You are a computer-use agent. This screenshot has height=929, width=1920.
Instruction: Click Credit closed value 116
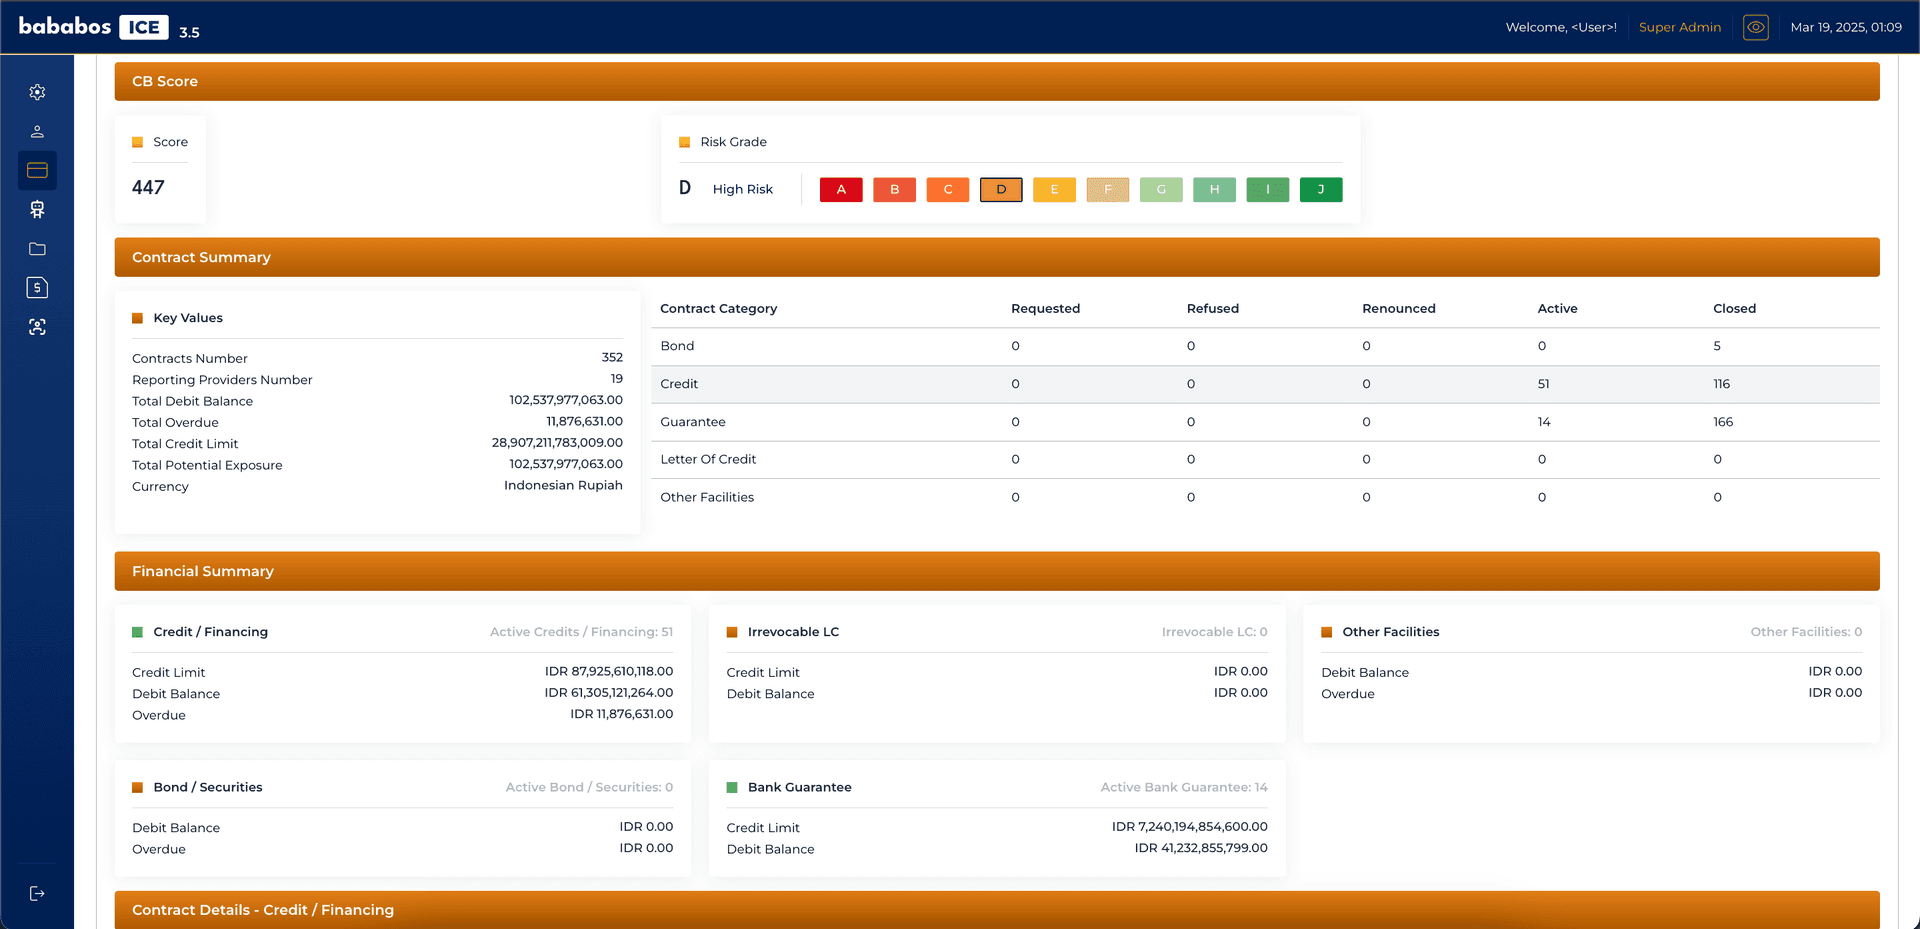(x=1721, y=384)
